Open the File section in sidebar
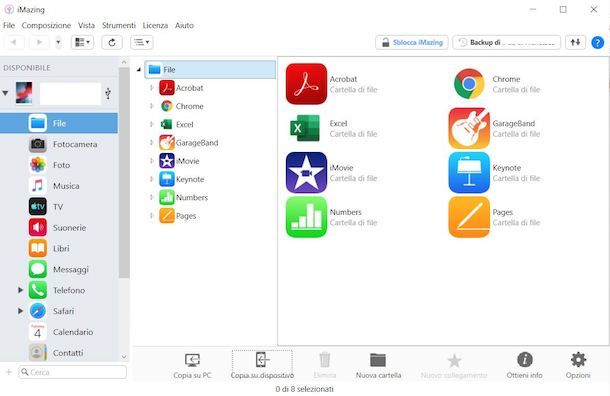The height and width of the screenshot is (396, 610). pyautogui.click(x=59, y=123)
